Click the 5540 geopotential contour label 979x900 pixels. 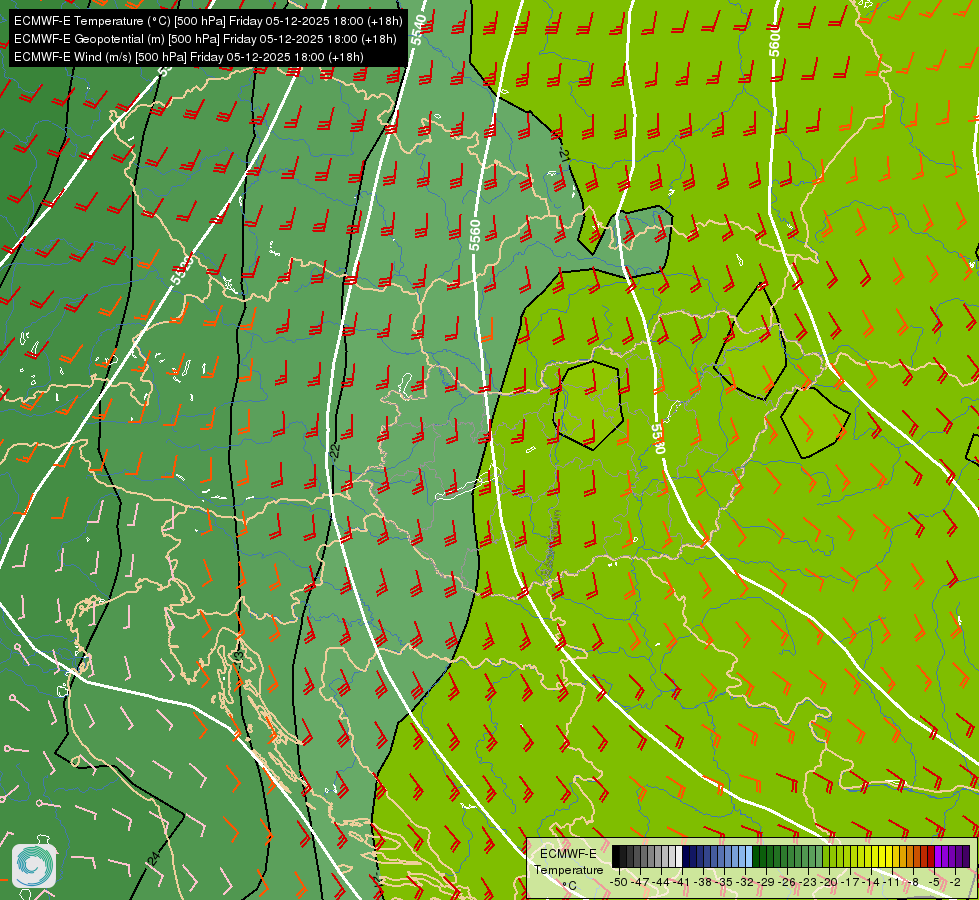pyautogui.click(x=420, y=29)
